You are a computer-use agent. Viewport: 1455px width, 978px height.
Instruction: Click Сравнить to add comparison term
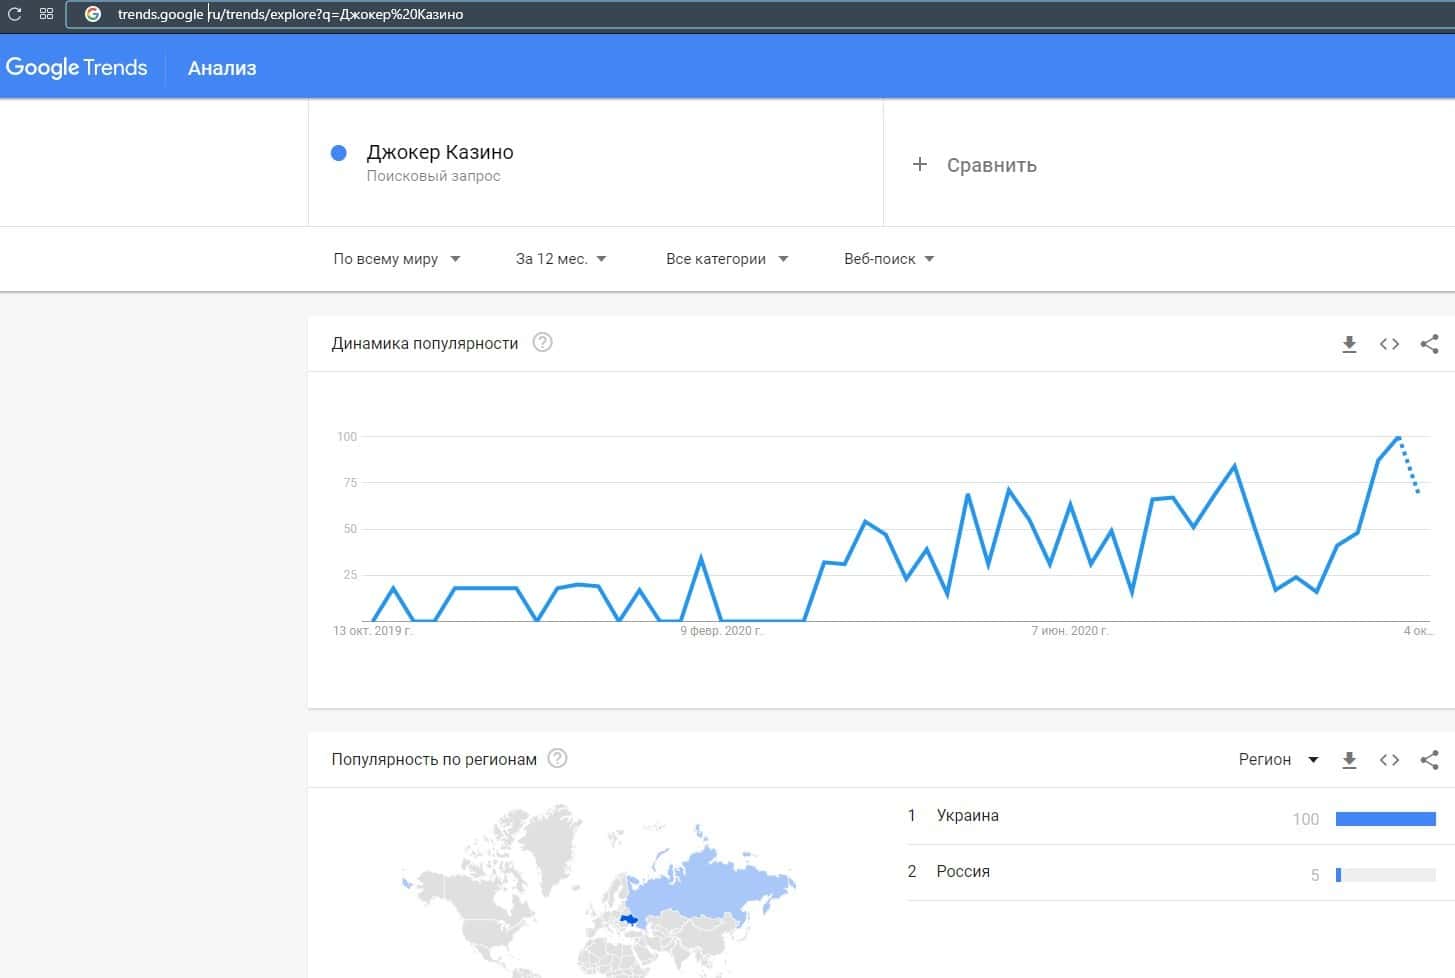tap(975, 165)
